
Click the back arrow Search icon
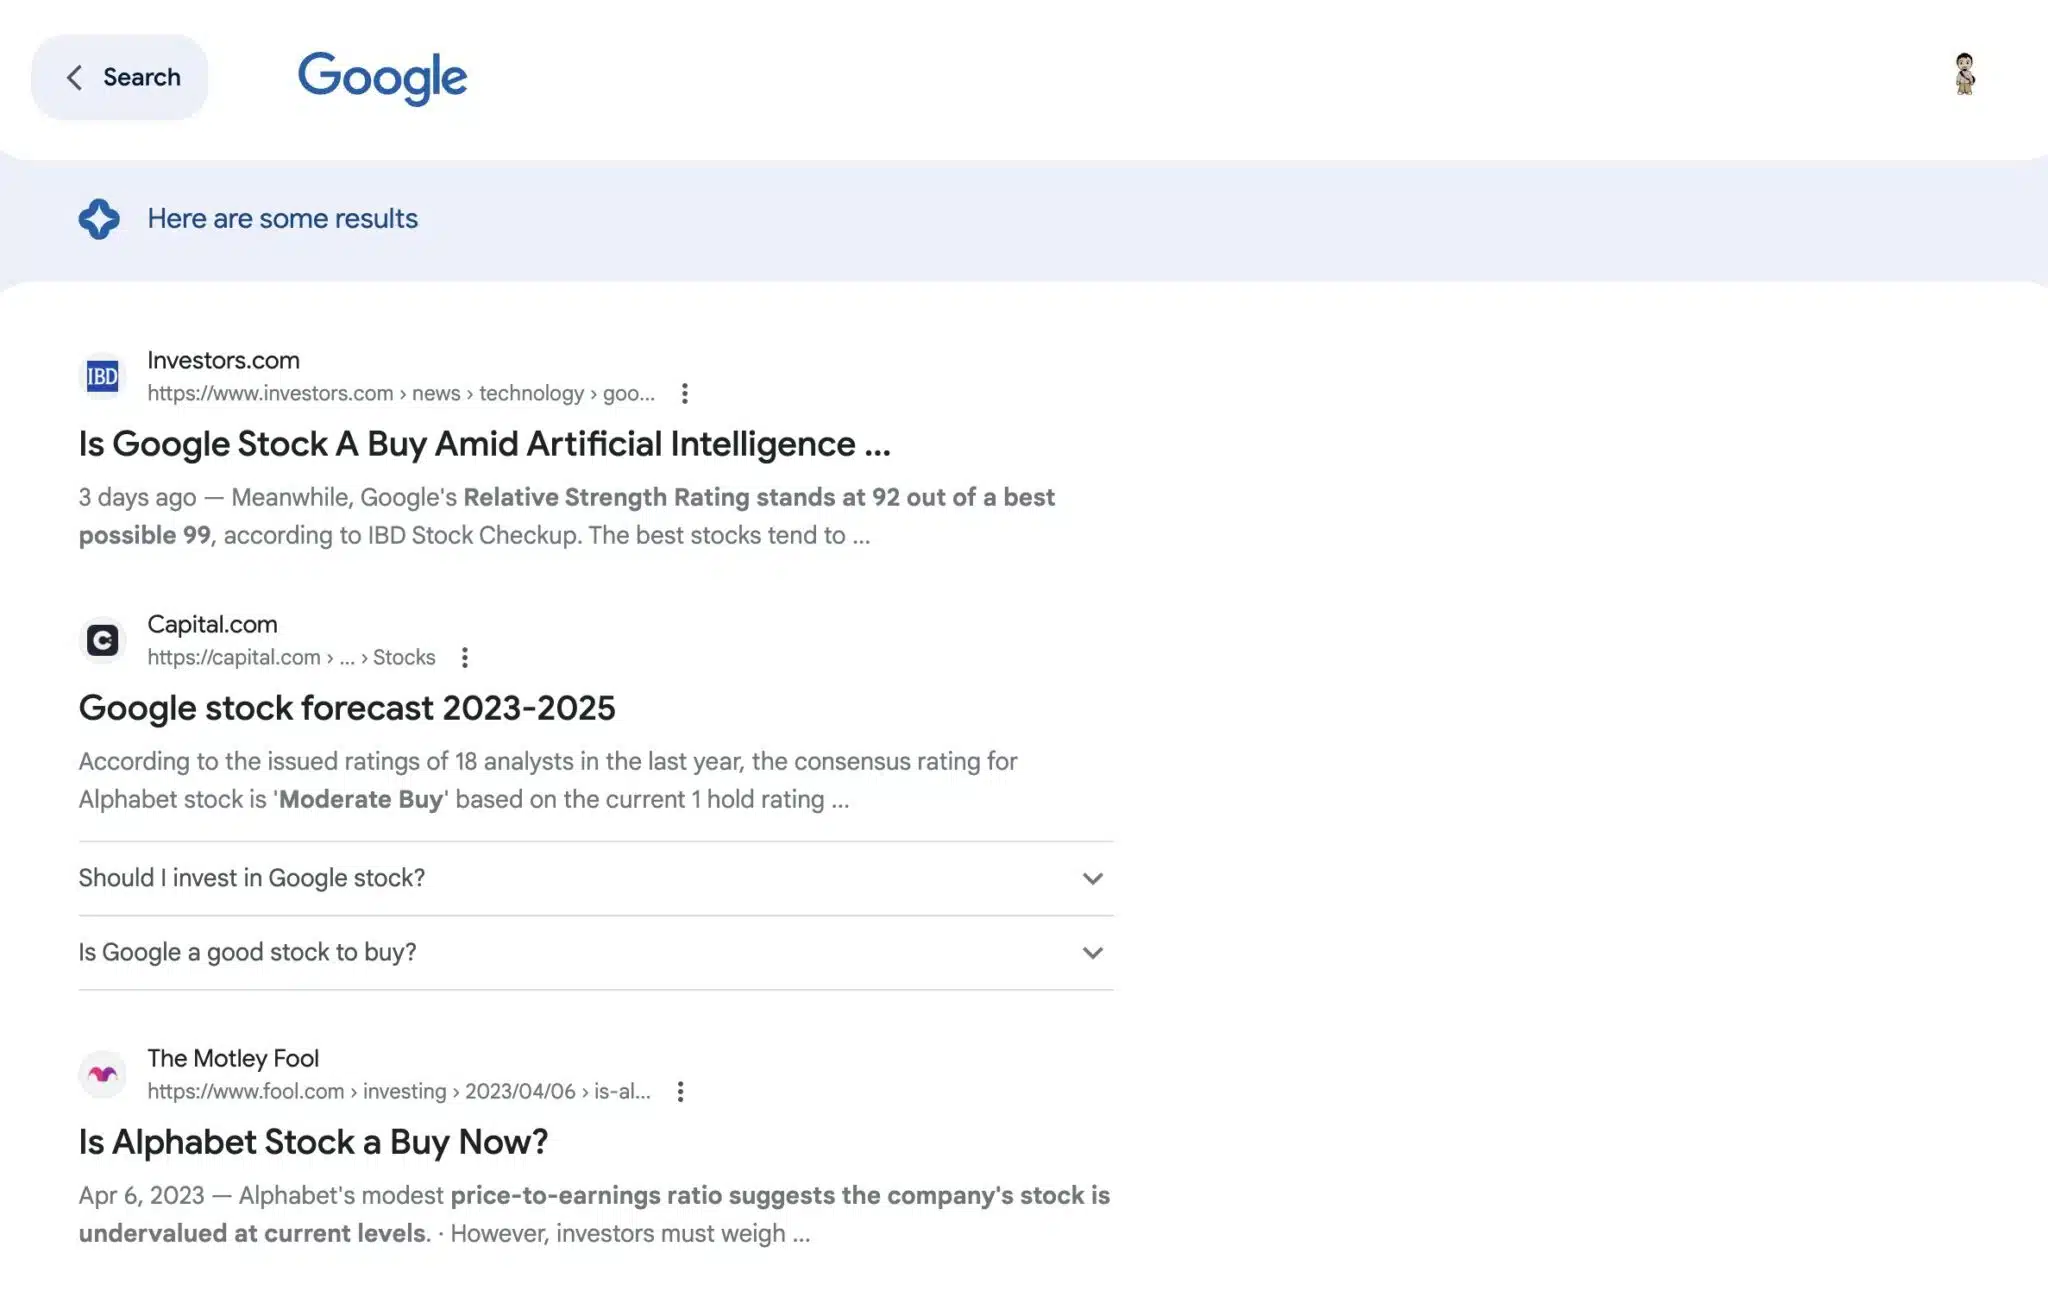tap(70, 76)
